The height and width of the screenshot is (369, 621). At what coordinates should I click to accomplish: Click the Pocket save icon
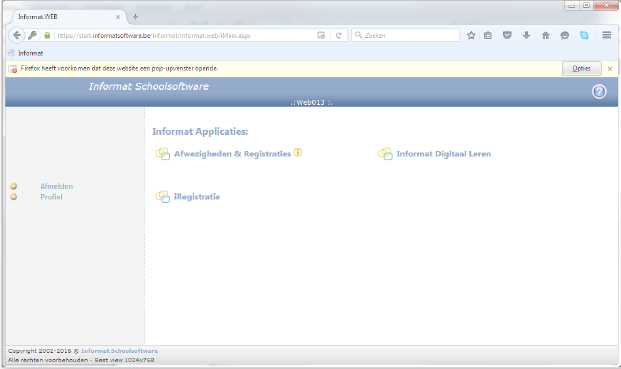[507, 35]
